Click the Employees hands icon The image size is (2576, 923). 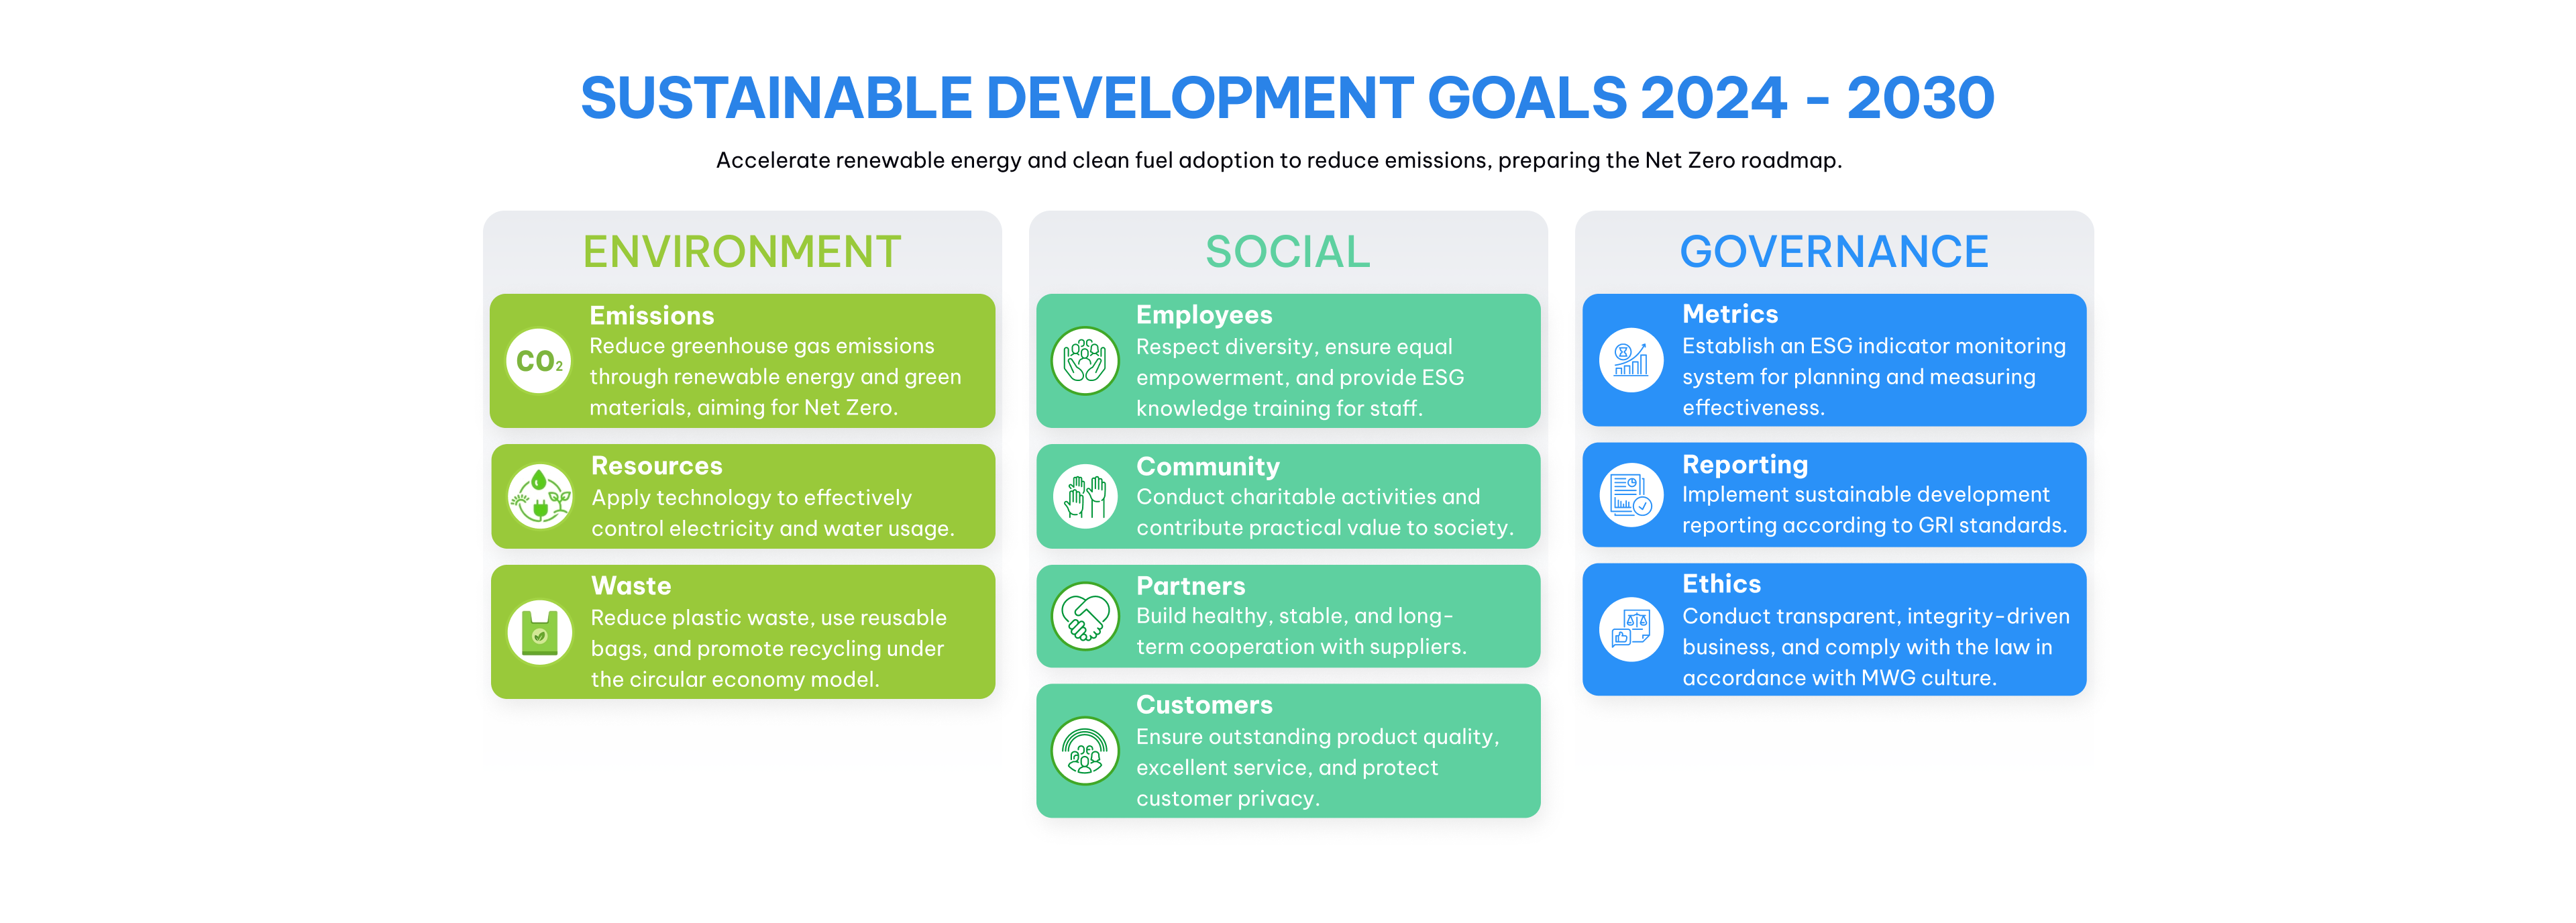(1084, 361)
